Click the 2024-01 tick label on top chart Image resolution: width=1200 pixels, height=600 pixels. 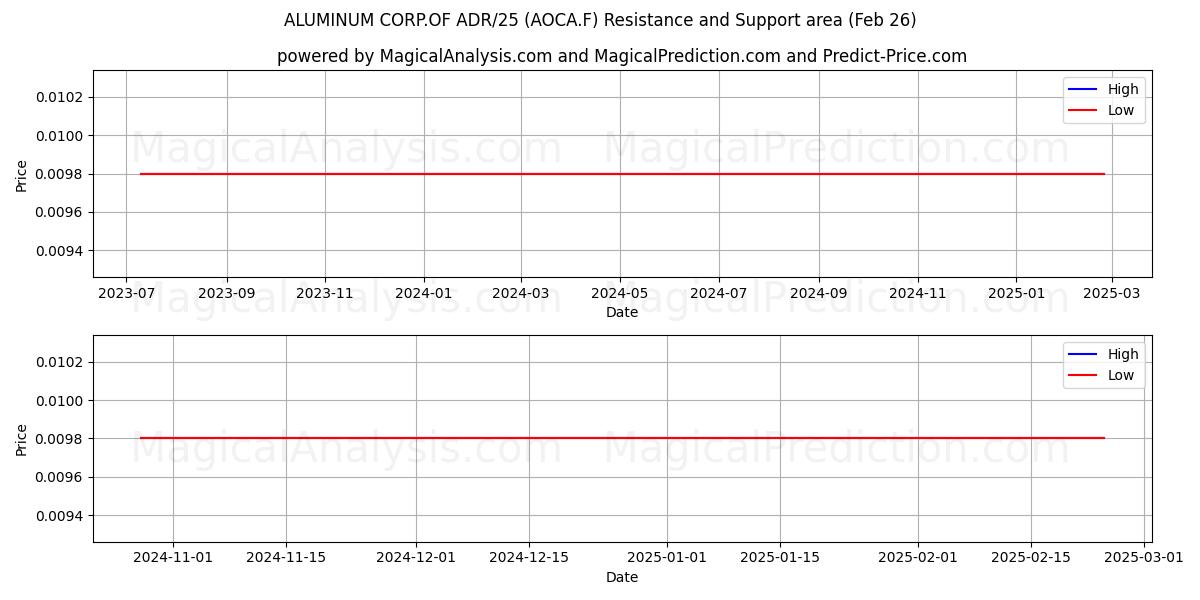tap(424, 294)
